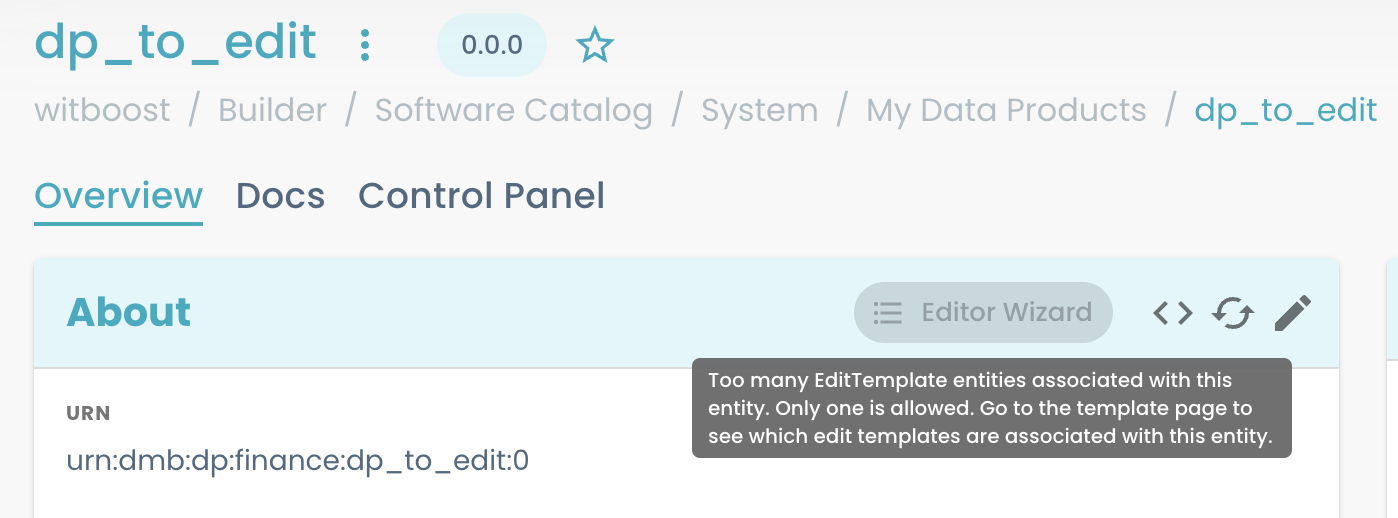Click the dp_to_edit breadcrumb item

coord(1285,110)
